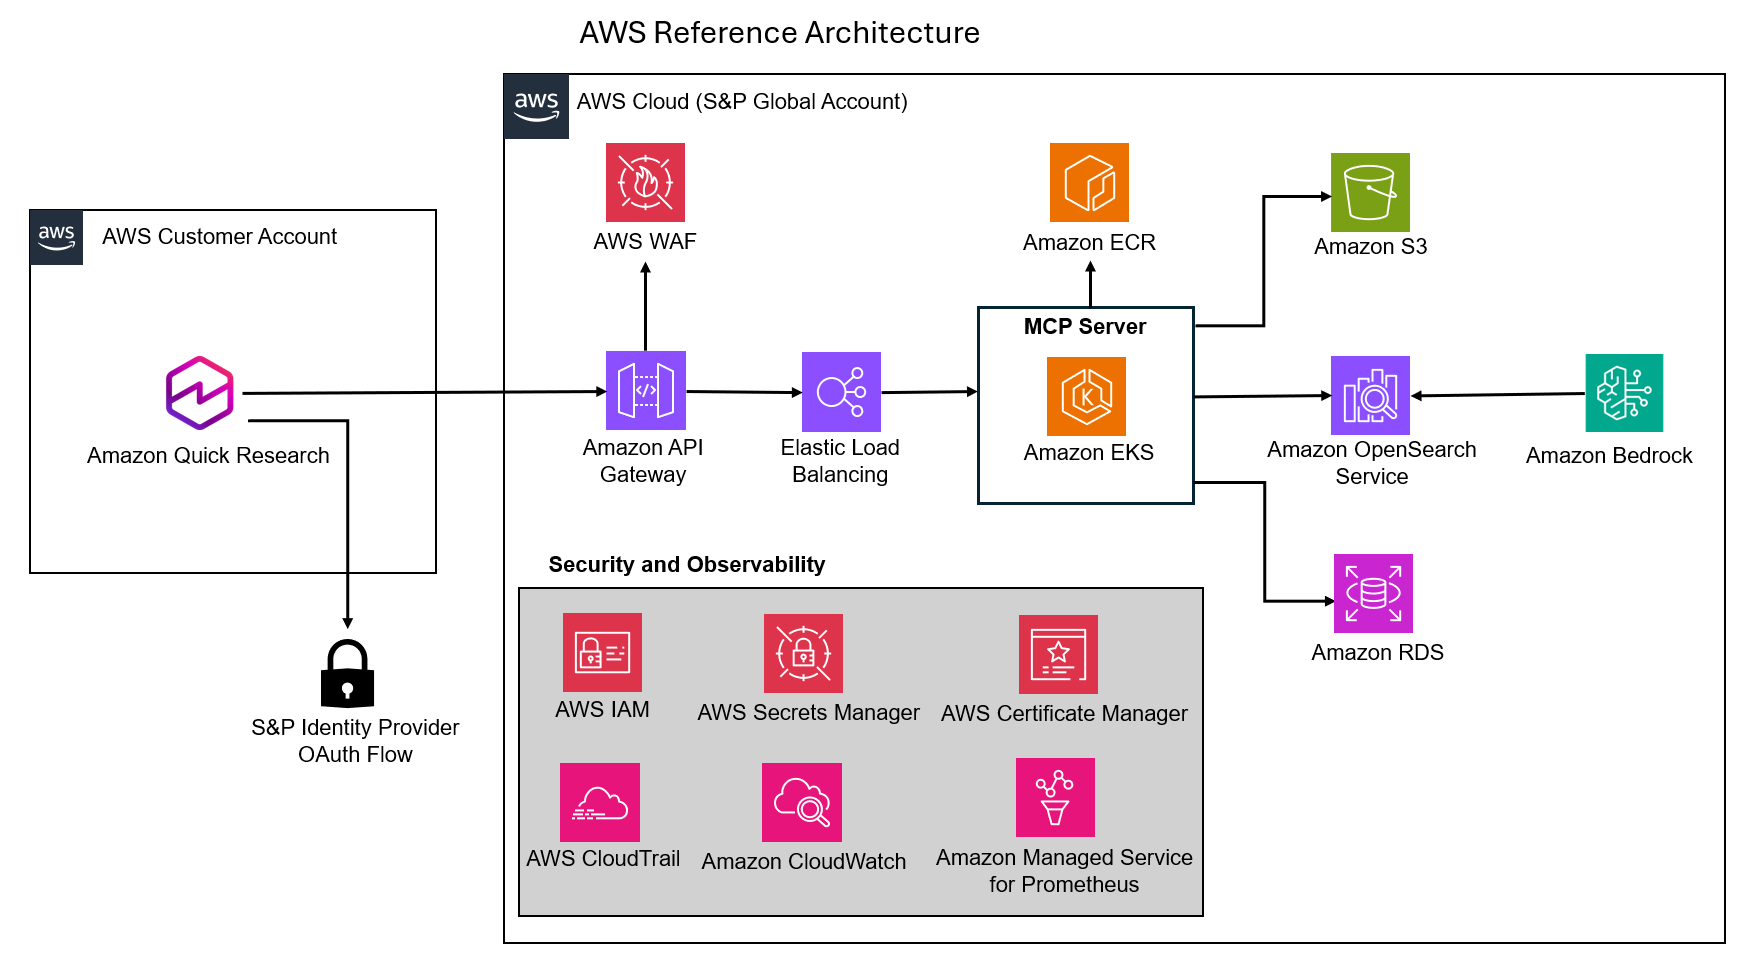The image size is (1747, 966).
Task: Select the Amazon S3 bucket icon
Action: [x=1370, y=193]
